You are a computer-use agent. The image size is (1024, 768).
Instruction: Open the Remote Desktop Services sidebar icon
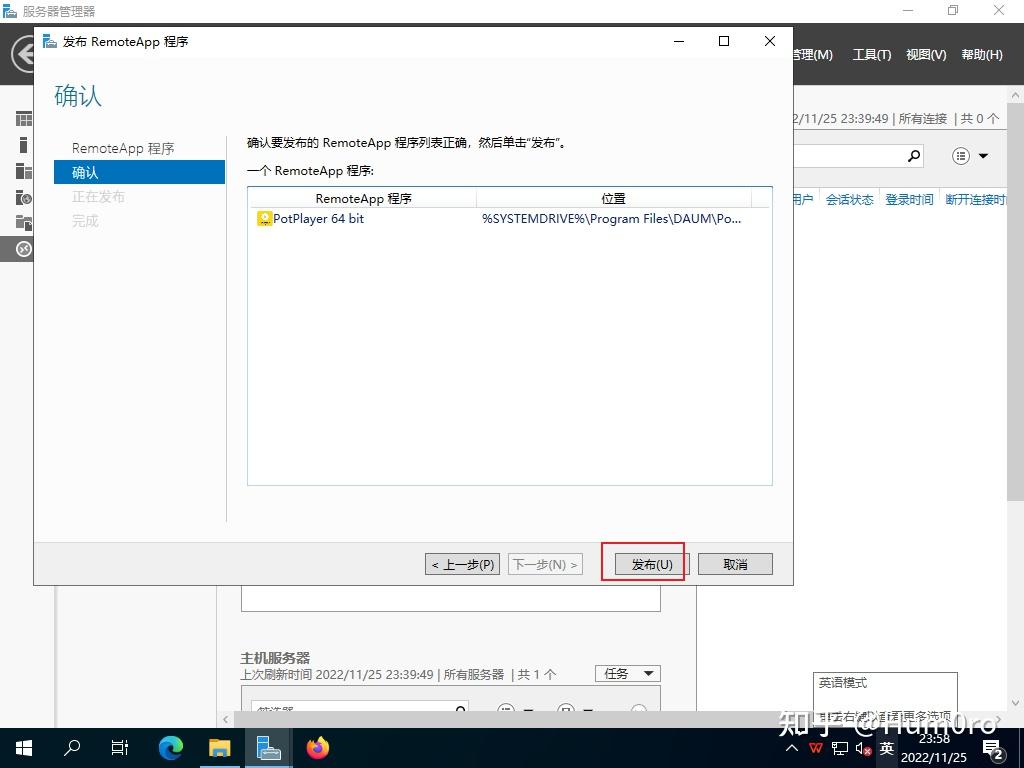click(x=23, y=249)
